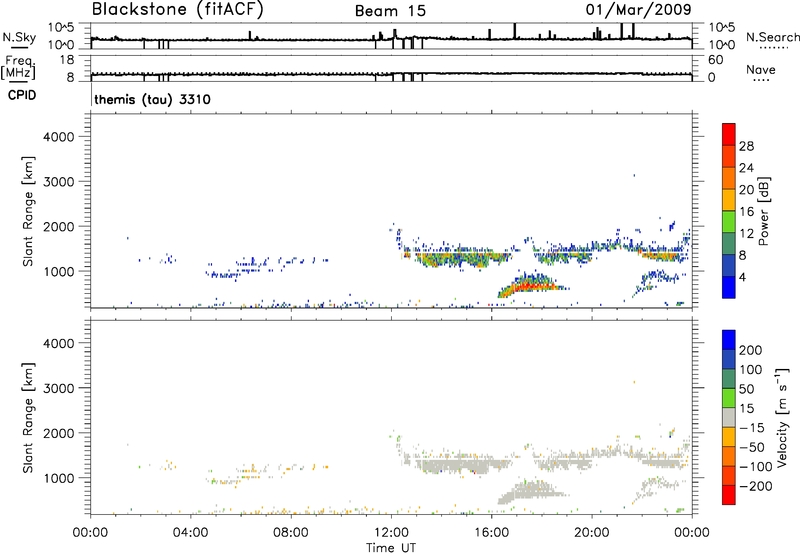Click the Velocity [m s⁻¹] colorbar title
The image size is (800, 554).
782,417
